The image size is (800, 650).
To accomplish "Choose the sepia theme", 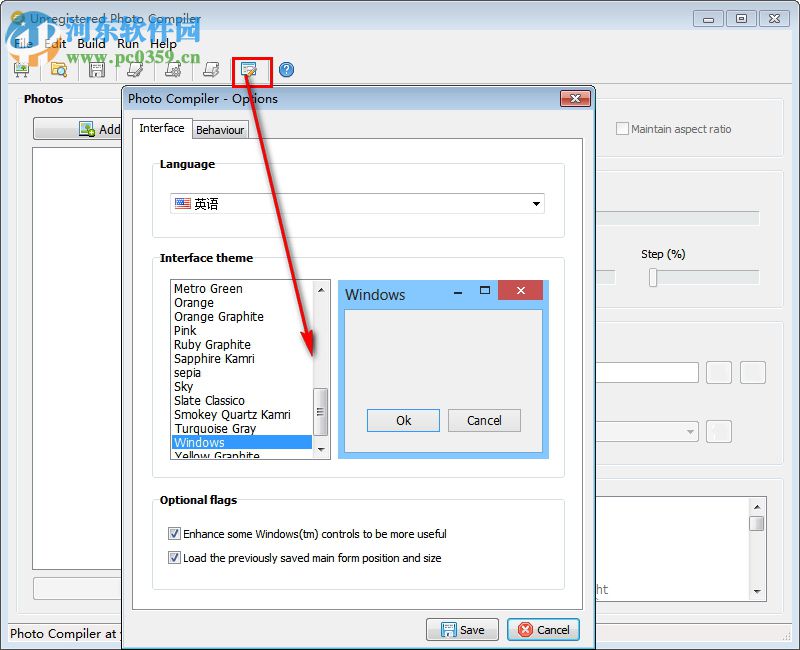I will 242,372.
